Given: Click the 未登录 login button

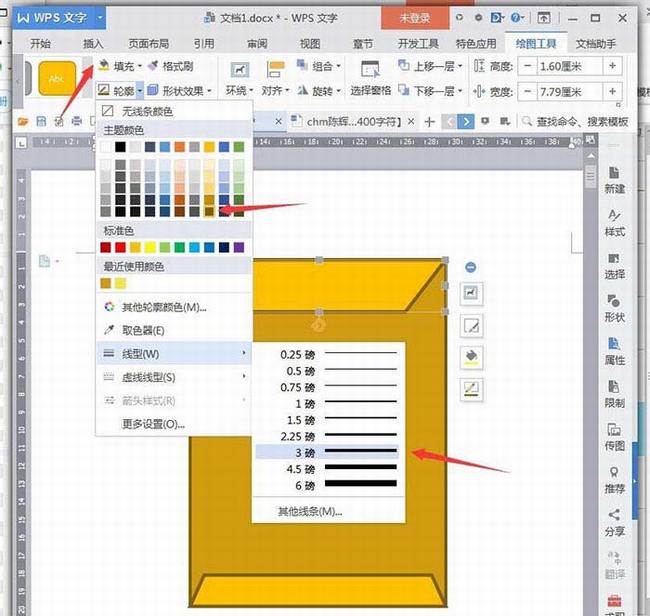Looking at the screenshot, I should click(x=415, y=18).
